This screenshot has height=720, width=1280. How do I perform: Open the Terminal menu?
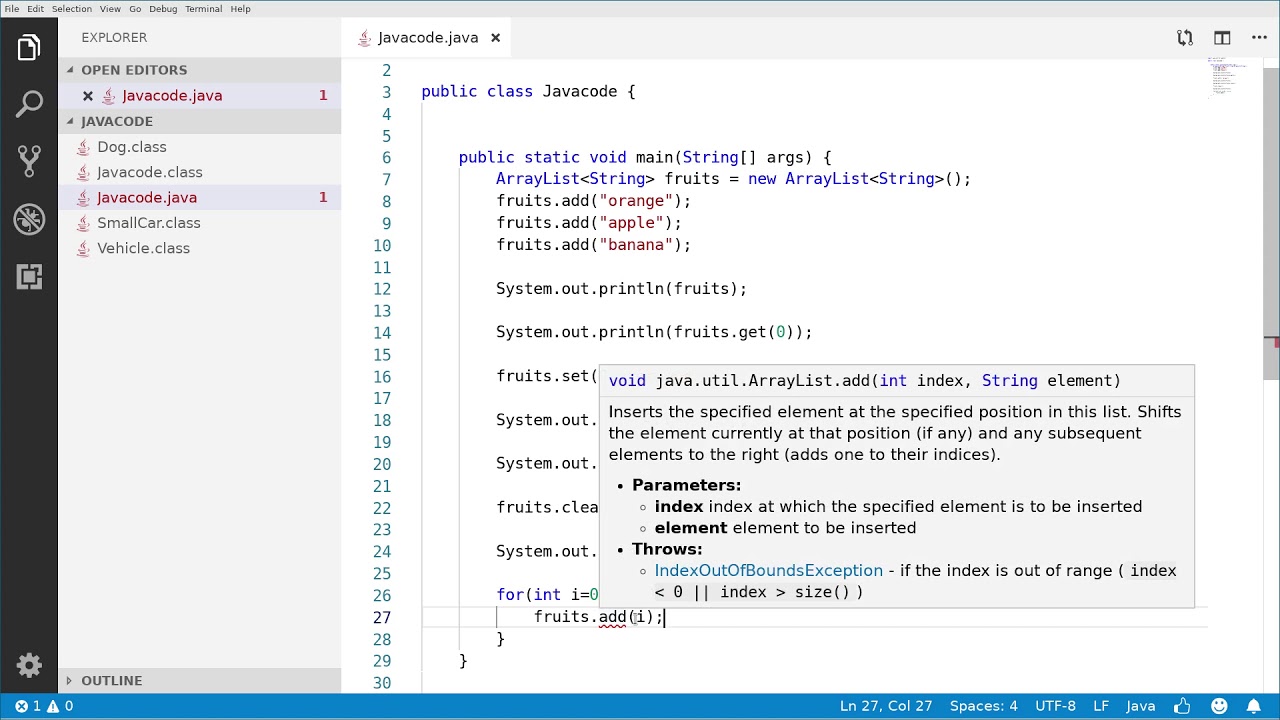[x=204, y=9]
